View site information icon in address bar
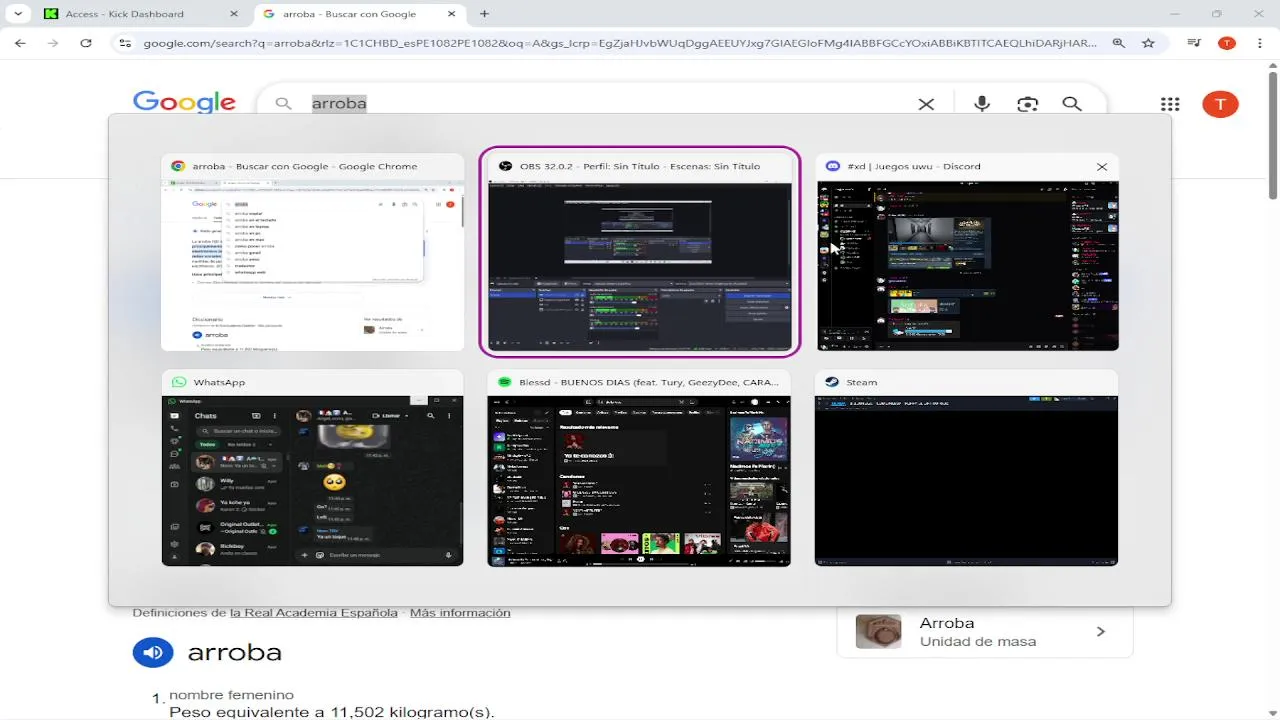Viewport: 1280px width, 720px height. click(125, 43)
